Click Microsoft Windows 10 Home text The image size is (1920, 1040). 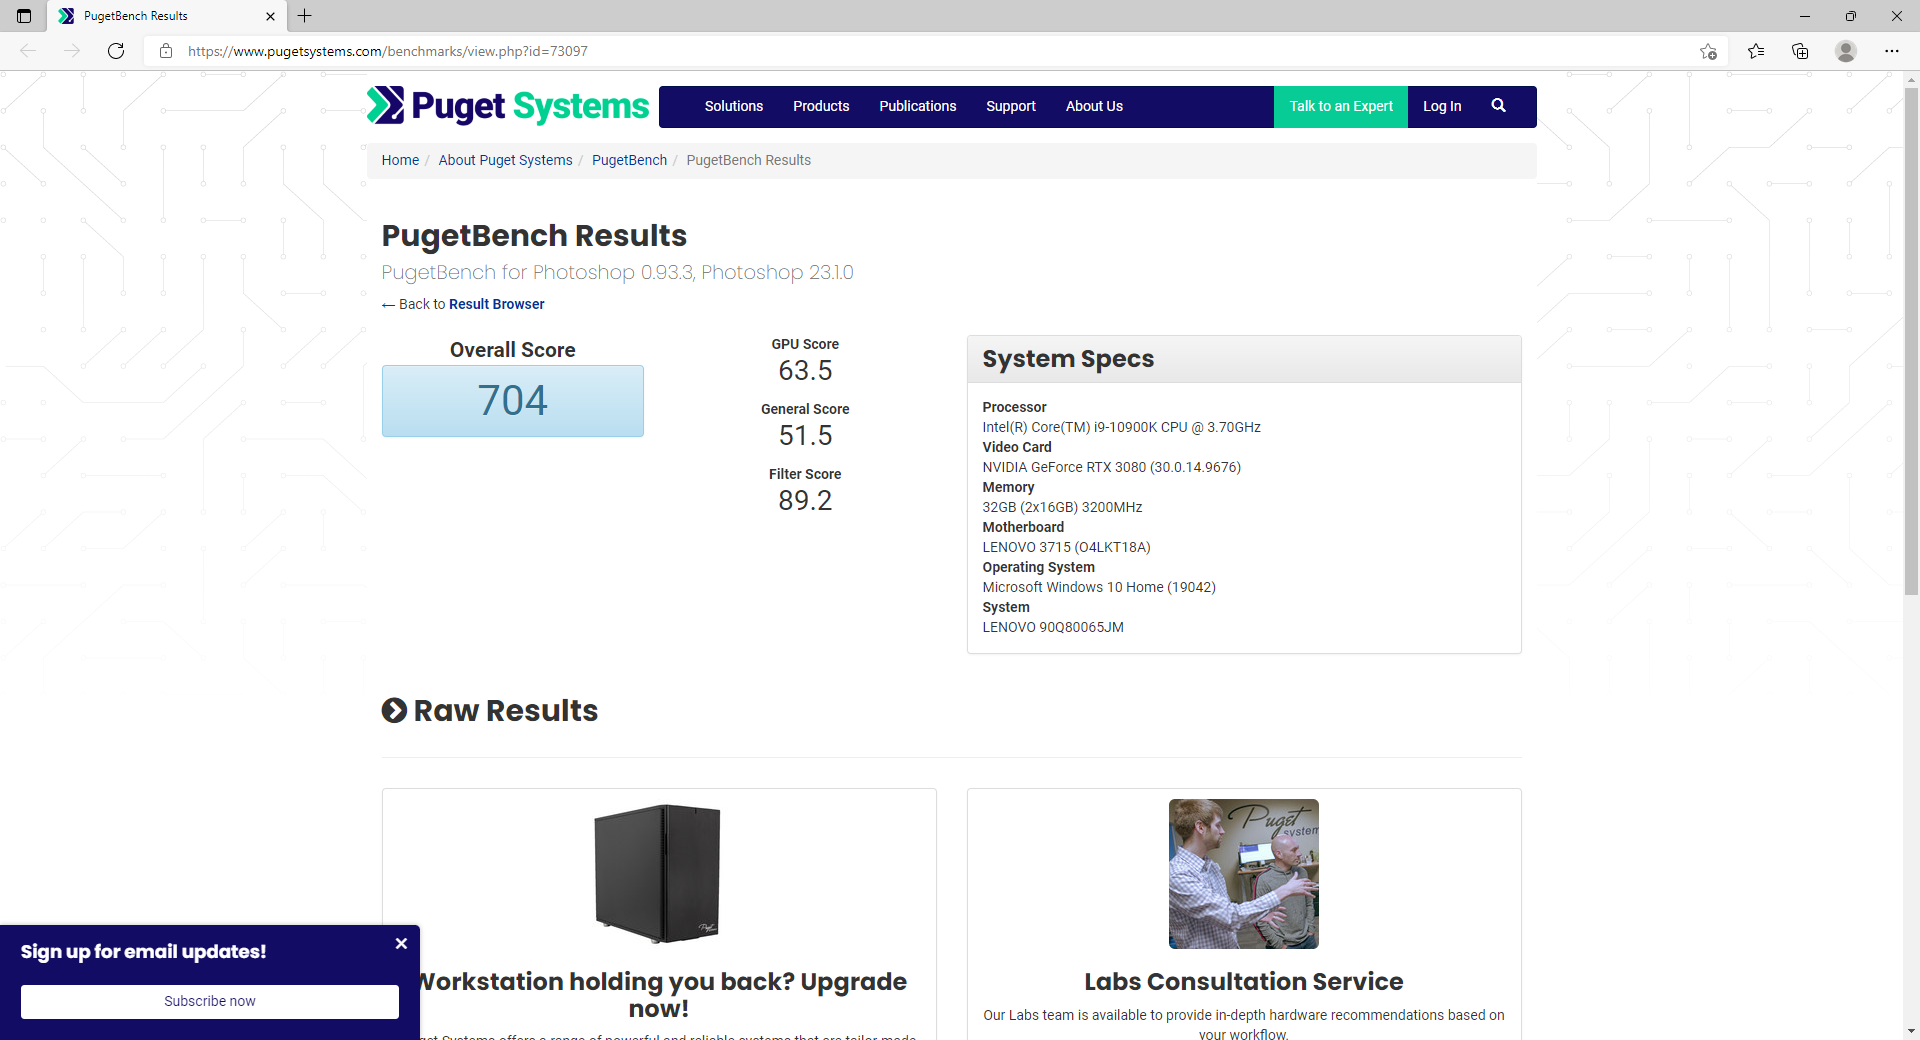[x=1099, y=587]
